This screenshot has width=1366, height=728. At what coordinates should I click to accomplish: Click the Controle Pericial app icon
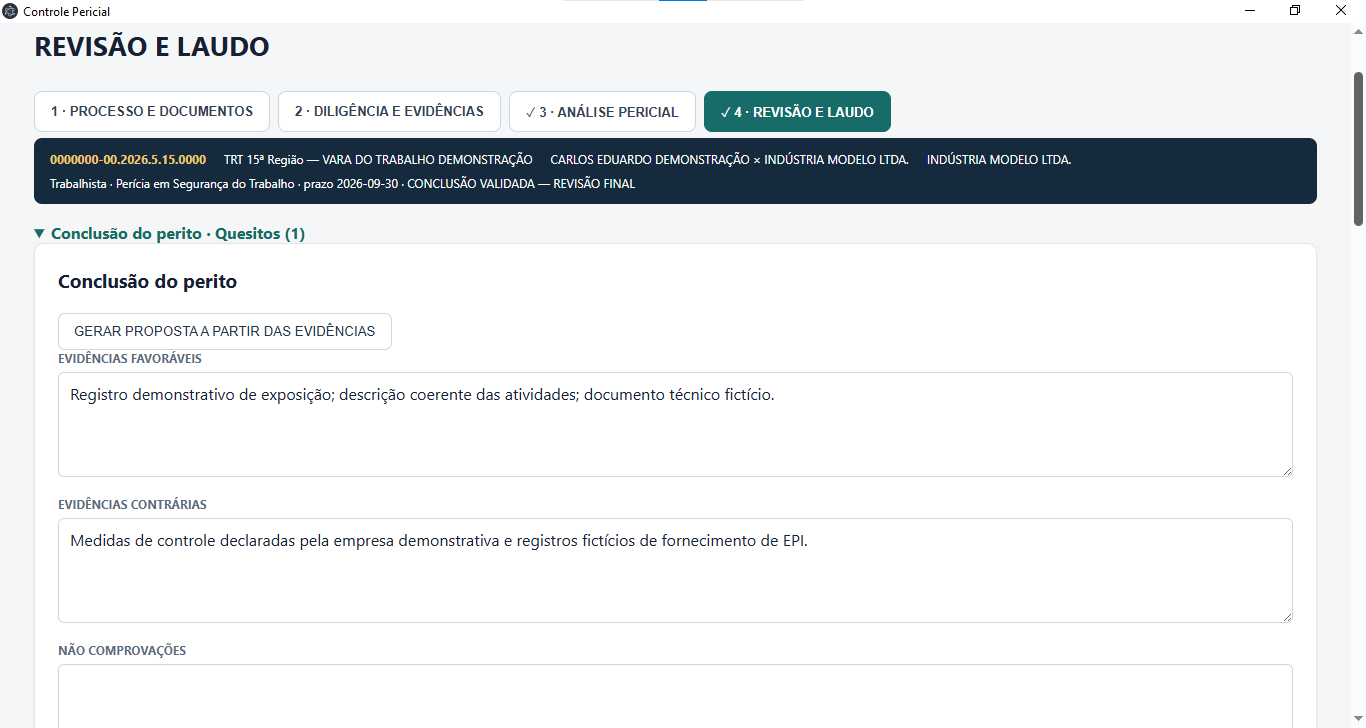tap(10, 11)
